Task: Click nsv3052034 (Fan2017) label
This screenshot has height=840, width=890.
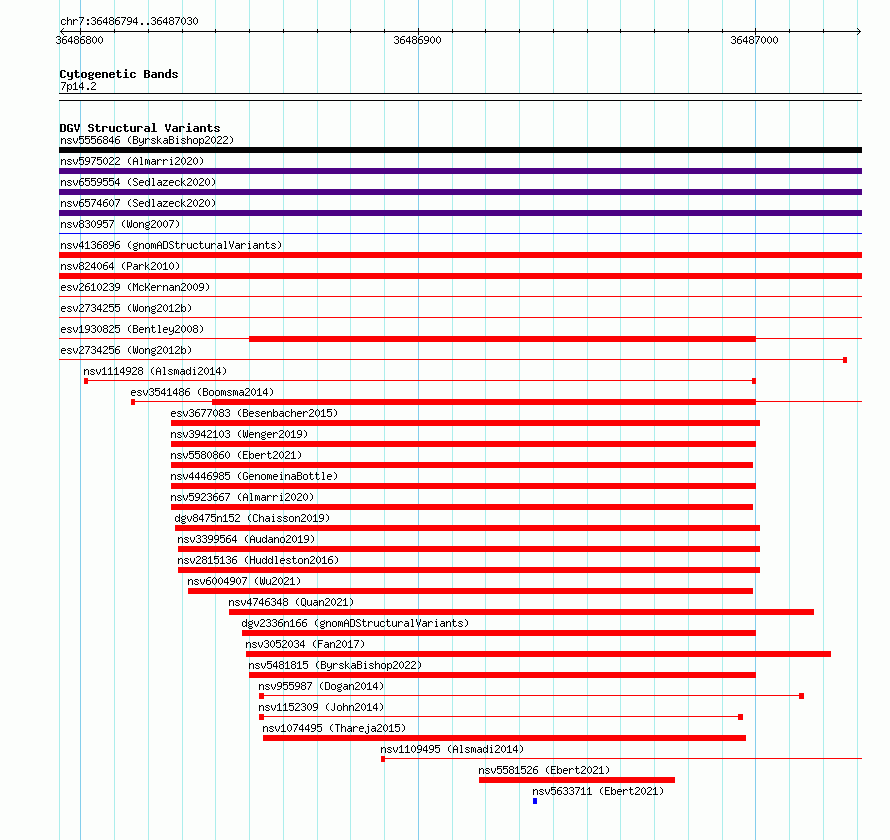Action: click(305, 644)
